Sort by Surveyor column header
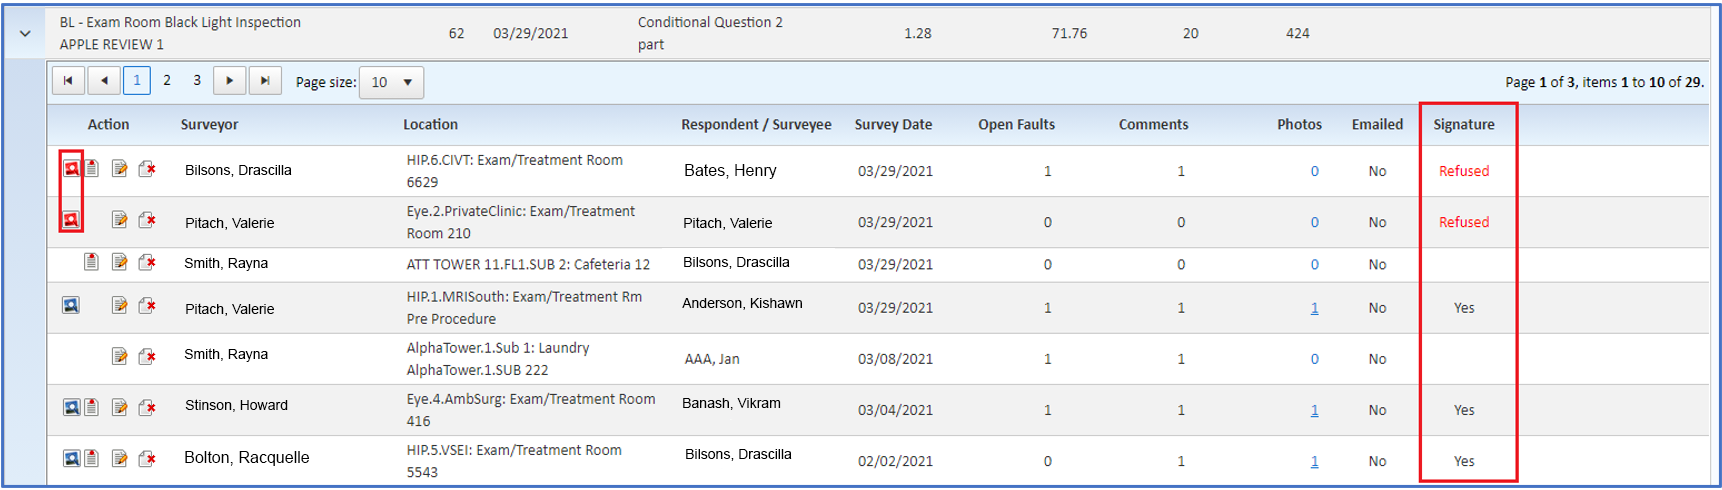 coord(209,124)
